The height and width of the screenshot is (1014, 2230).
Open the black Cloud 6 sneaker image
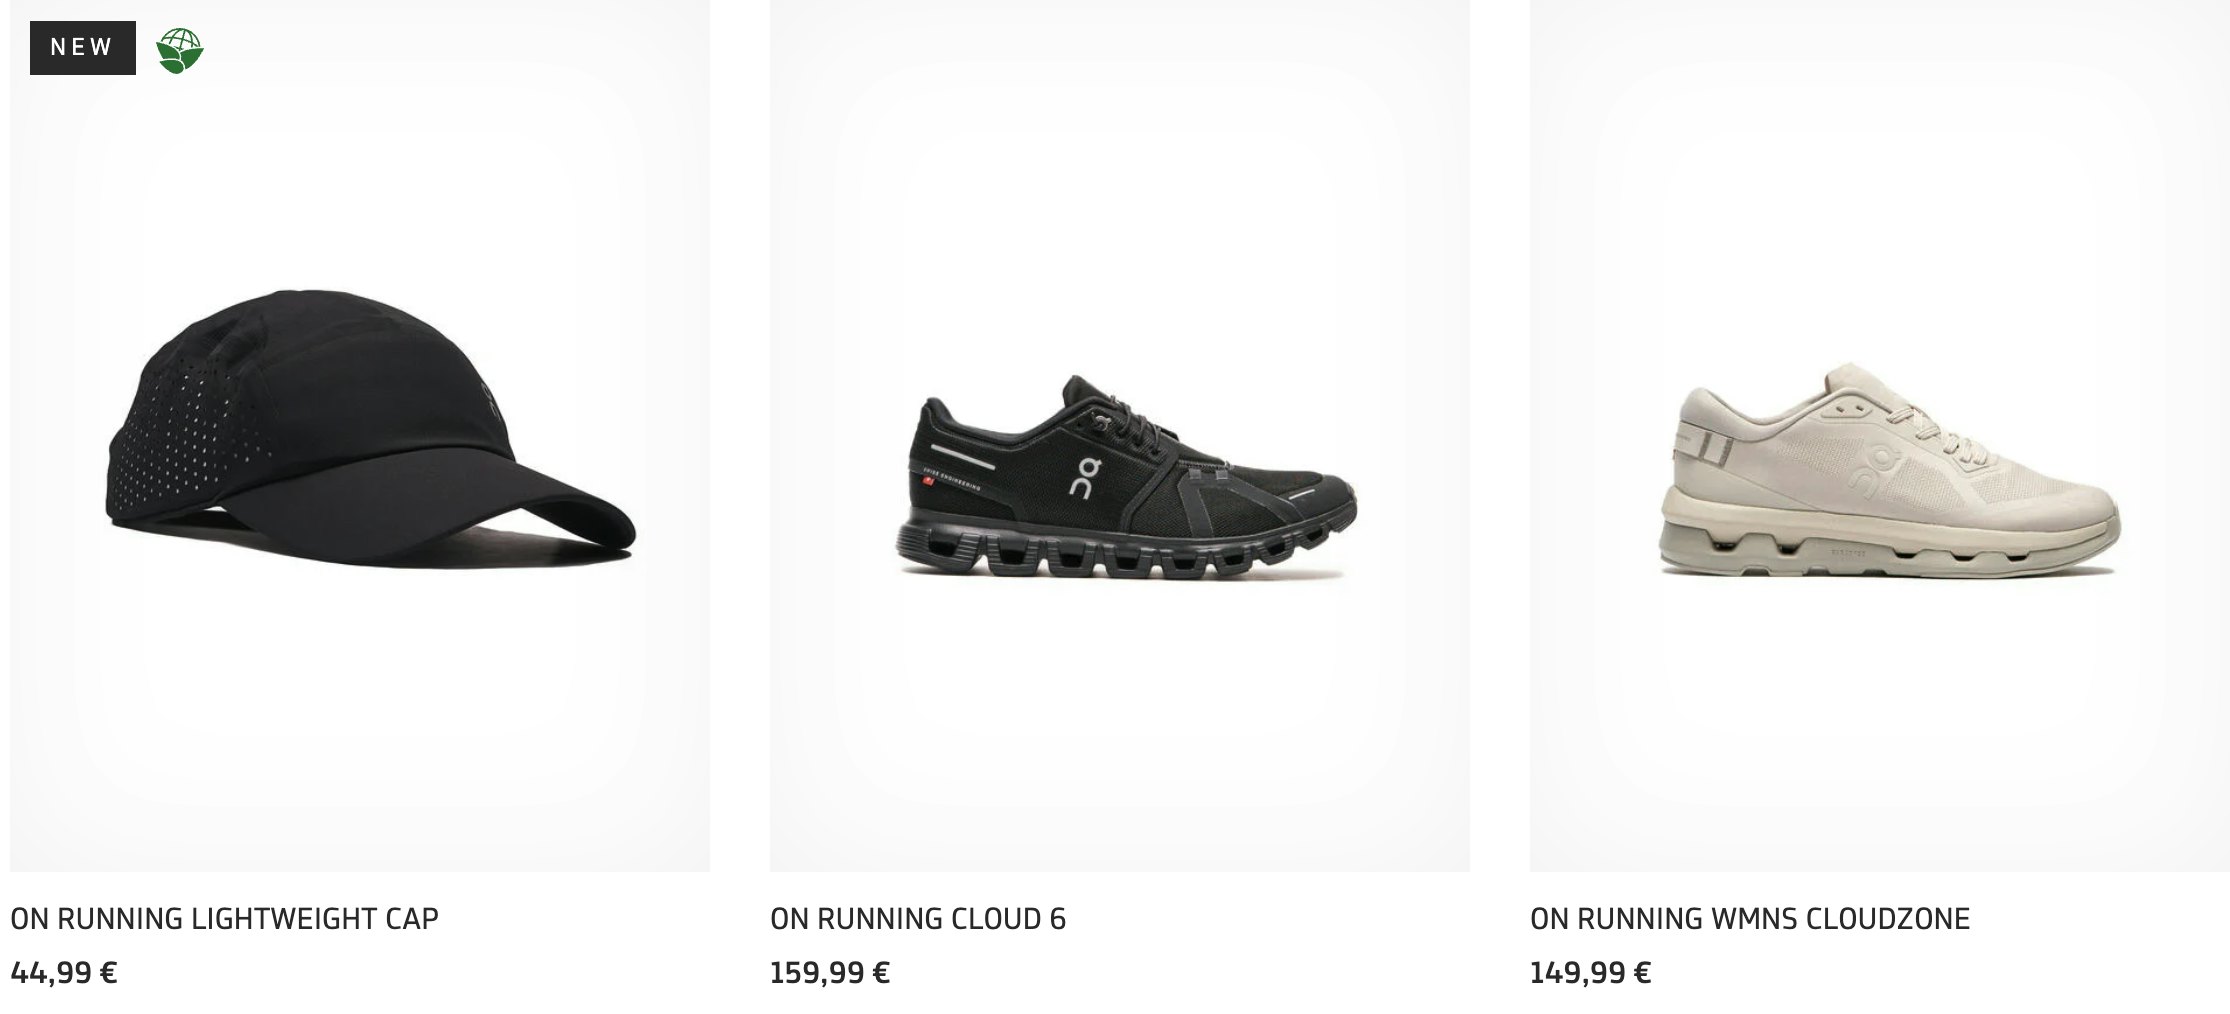point(1120,436)
